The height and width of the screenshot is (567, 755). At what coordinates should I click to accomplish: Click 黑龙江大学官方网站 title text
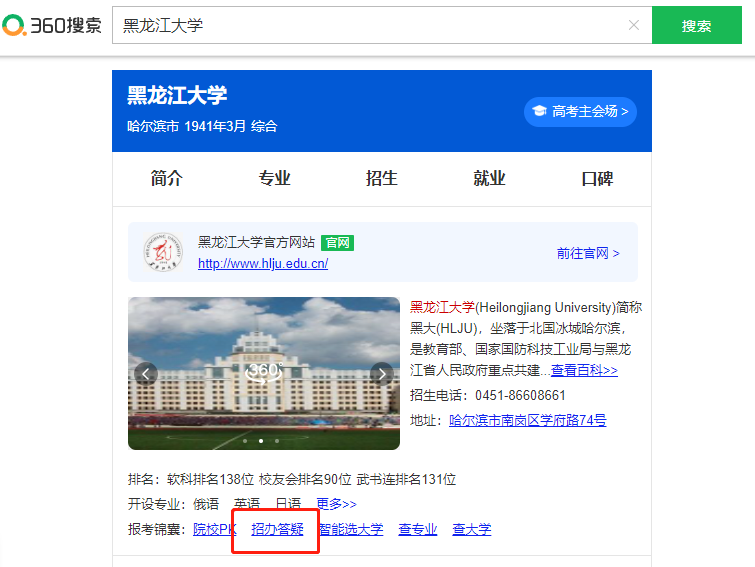click(x=256, y=242)
